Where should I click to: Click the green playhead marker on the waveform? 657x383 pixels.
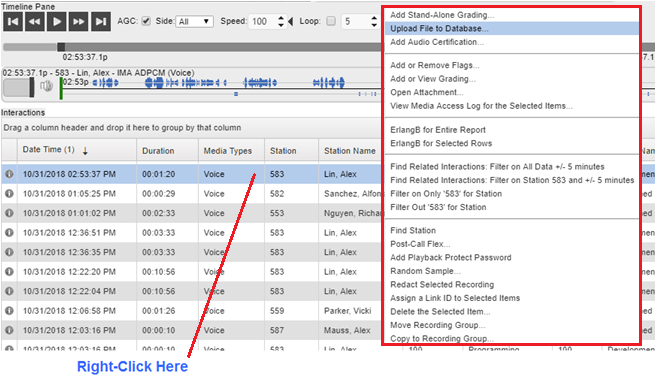61,89
